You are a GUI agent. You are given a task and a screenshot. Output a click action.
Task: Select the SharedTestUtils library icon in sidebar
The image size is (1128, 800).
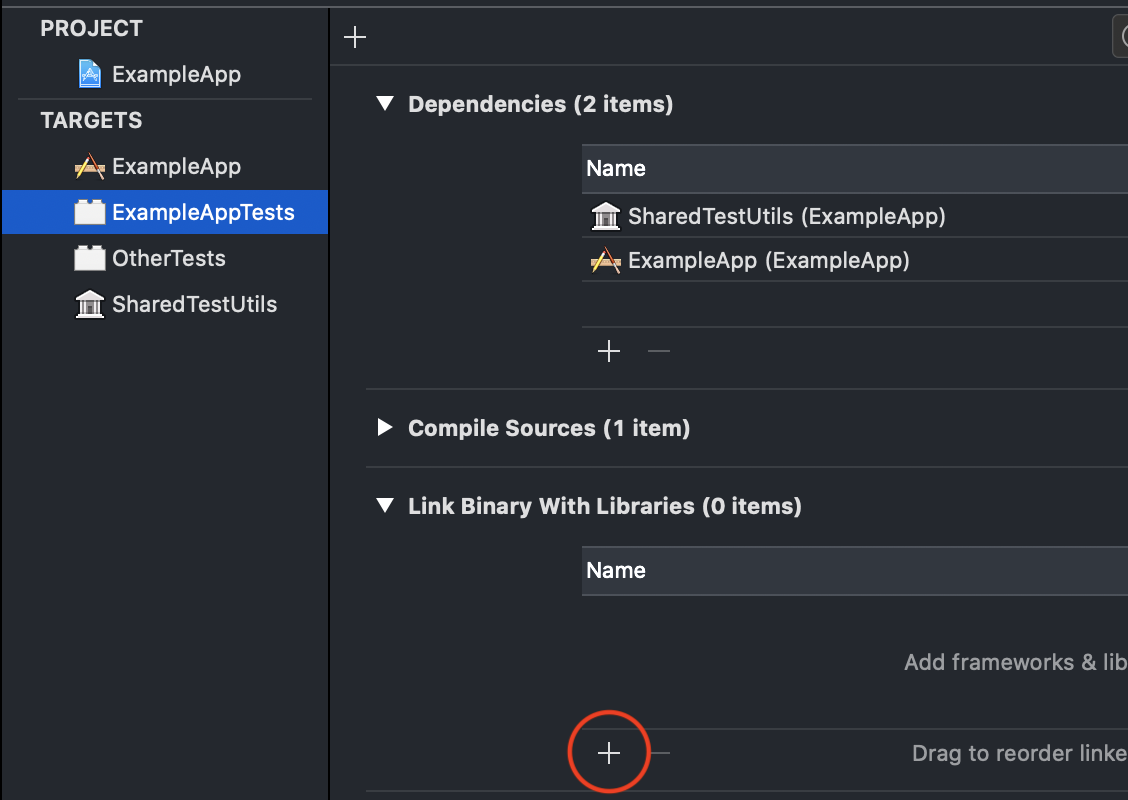(89, 304)
